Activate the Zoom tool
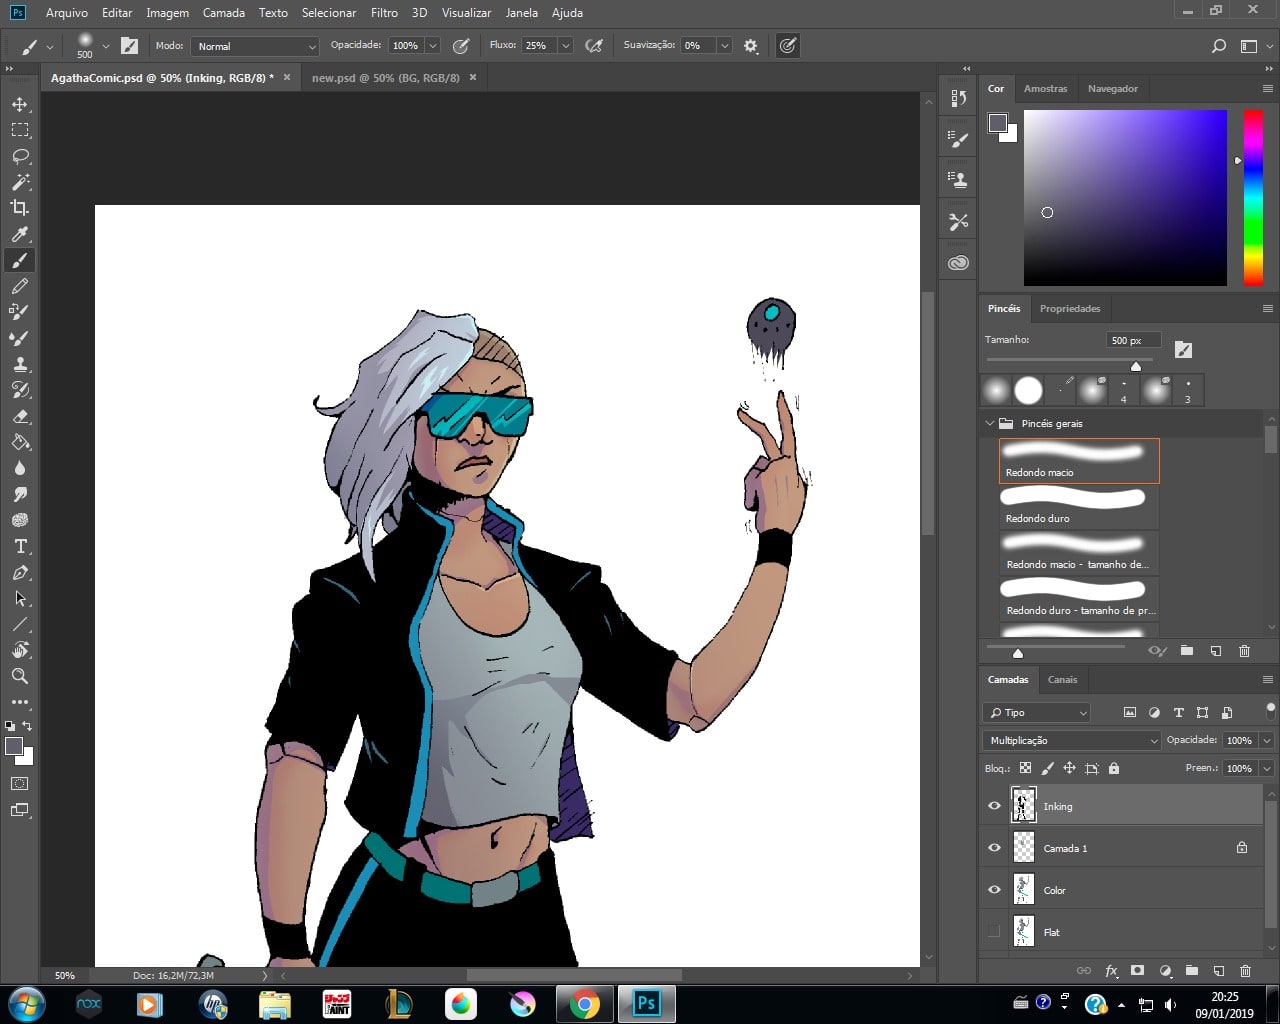Viewport: 1280px width, 1024px height. click(x=20, y=676)
